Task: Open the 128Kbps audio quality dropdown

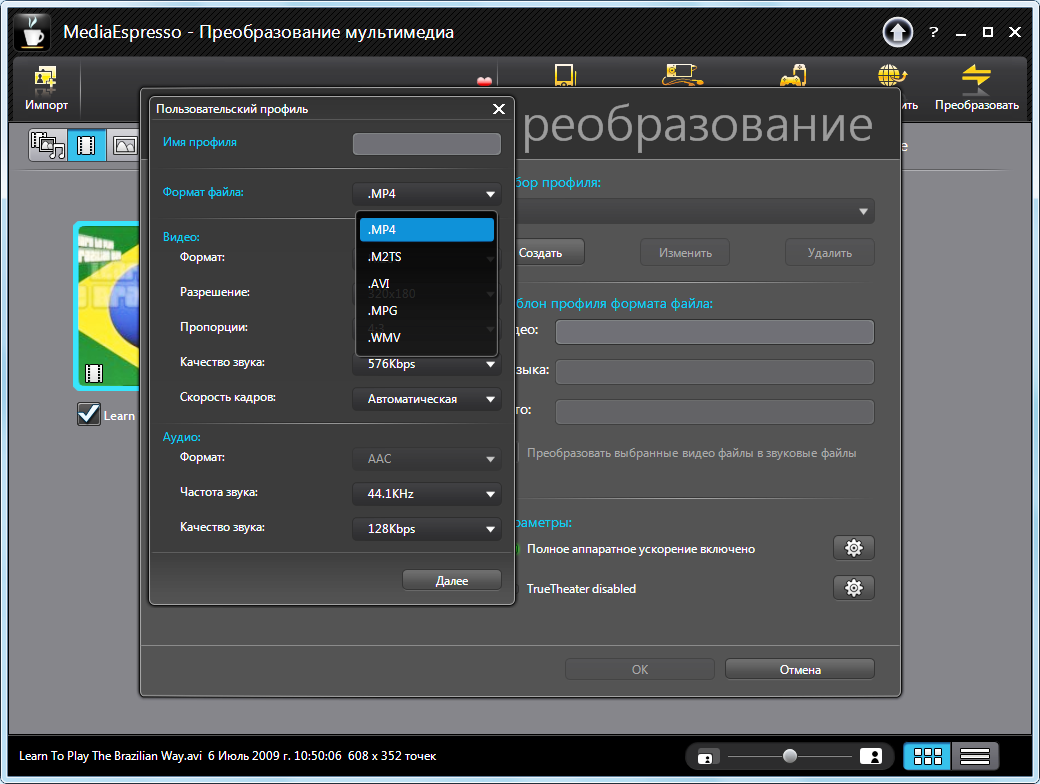Action: click(426, 529)
